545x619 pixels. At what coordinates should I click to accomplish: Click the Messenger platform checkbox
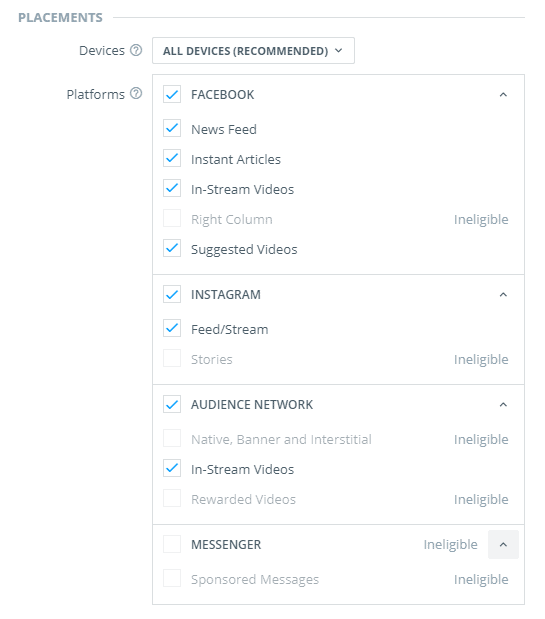click(x=172, y=544)
